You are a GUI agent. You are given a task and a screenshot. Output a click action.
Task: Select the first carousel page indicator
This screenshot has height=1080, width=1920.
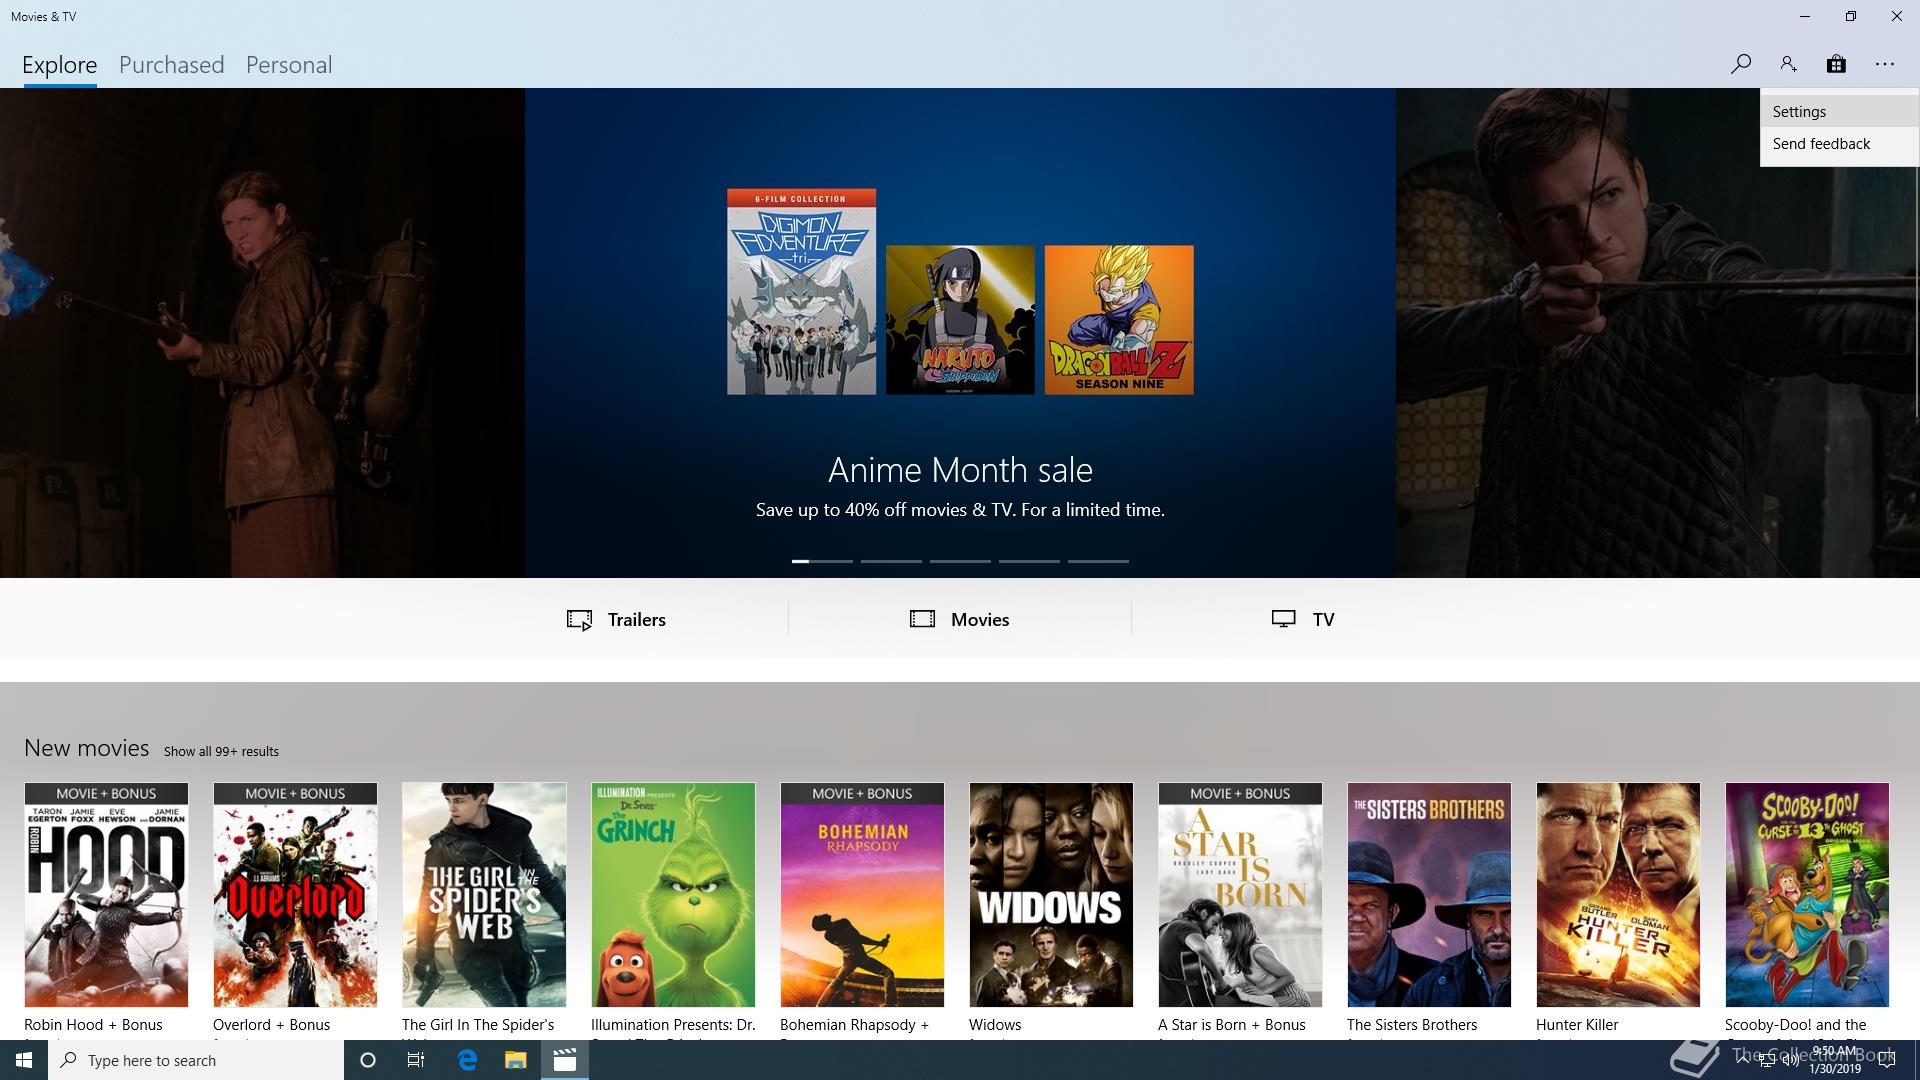click(x=822, y=561)
